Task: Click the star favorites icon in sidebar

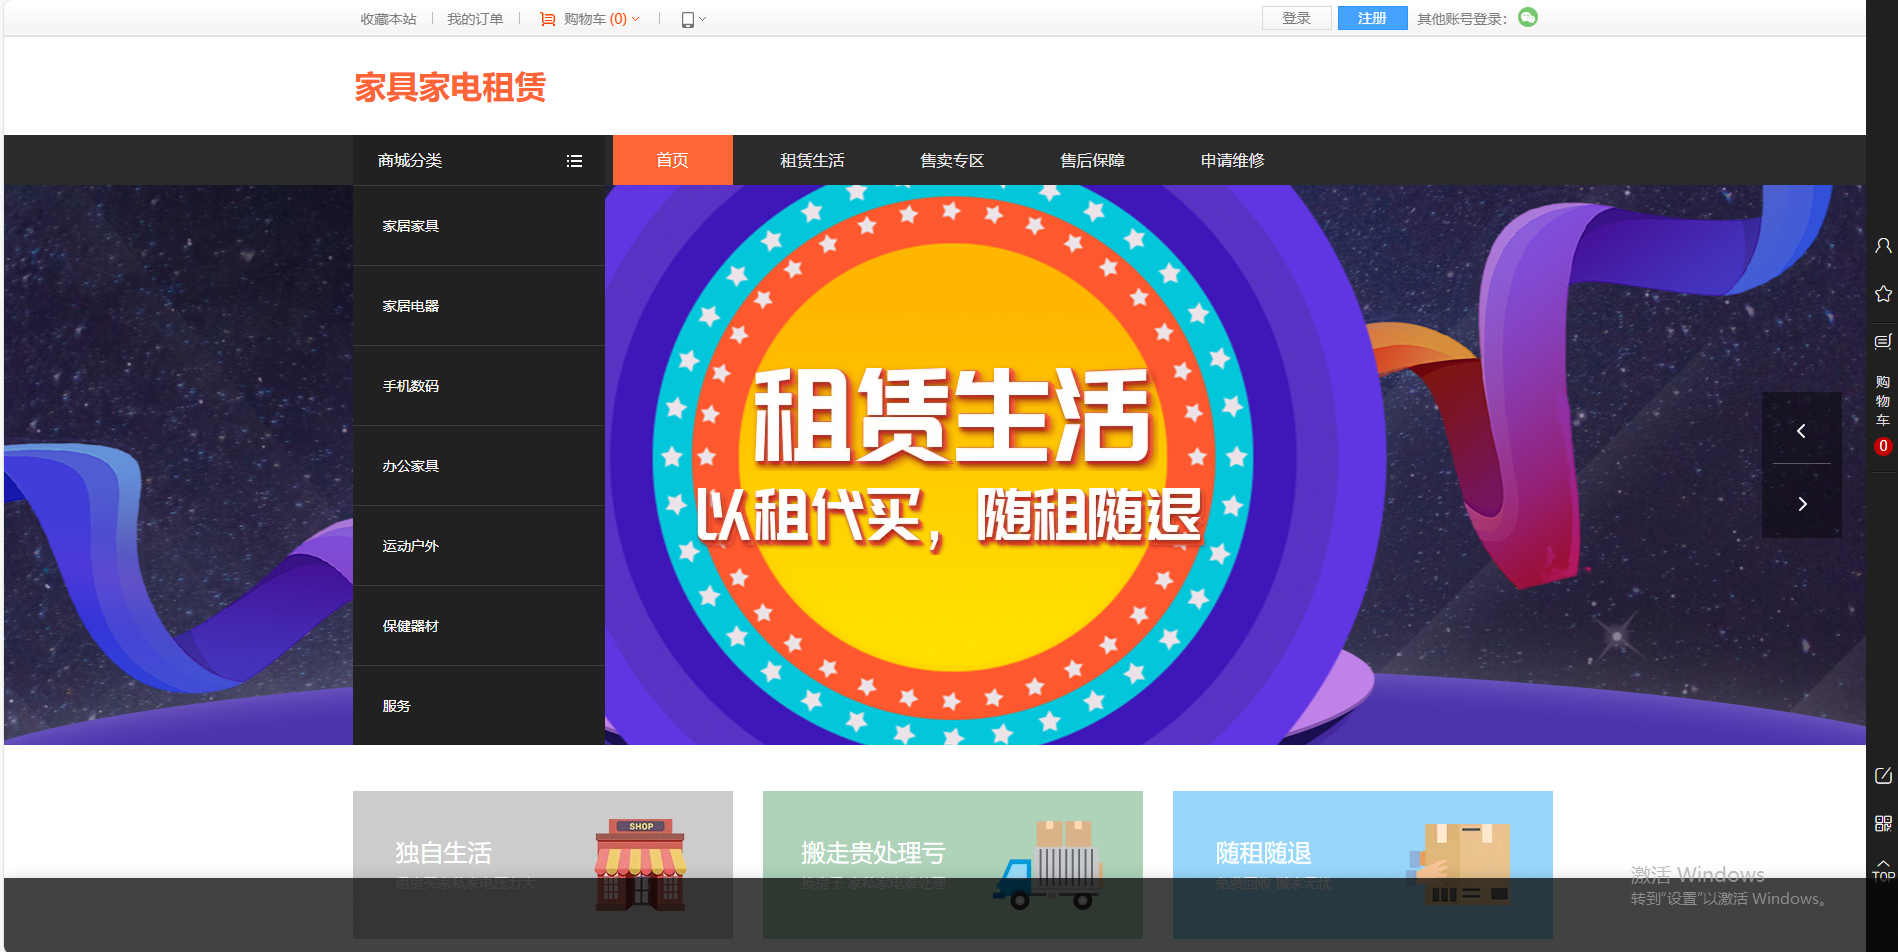Action: tap(1883, 294)
